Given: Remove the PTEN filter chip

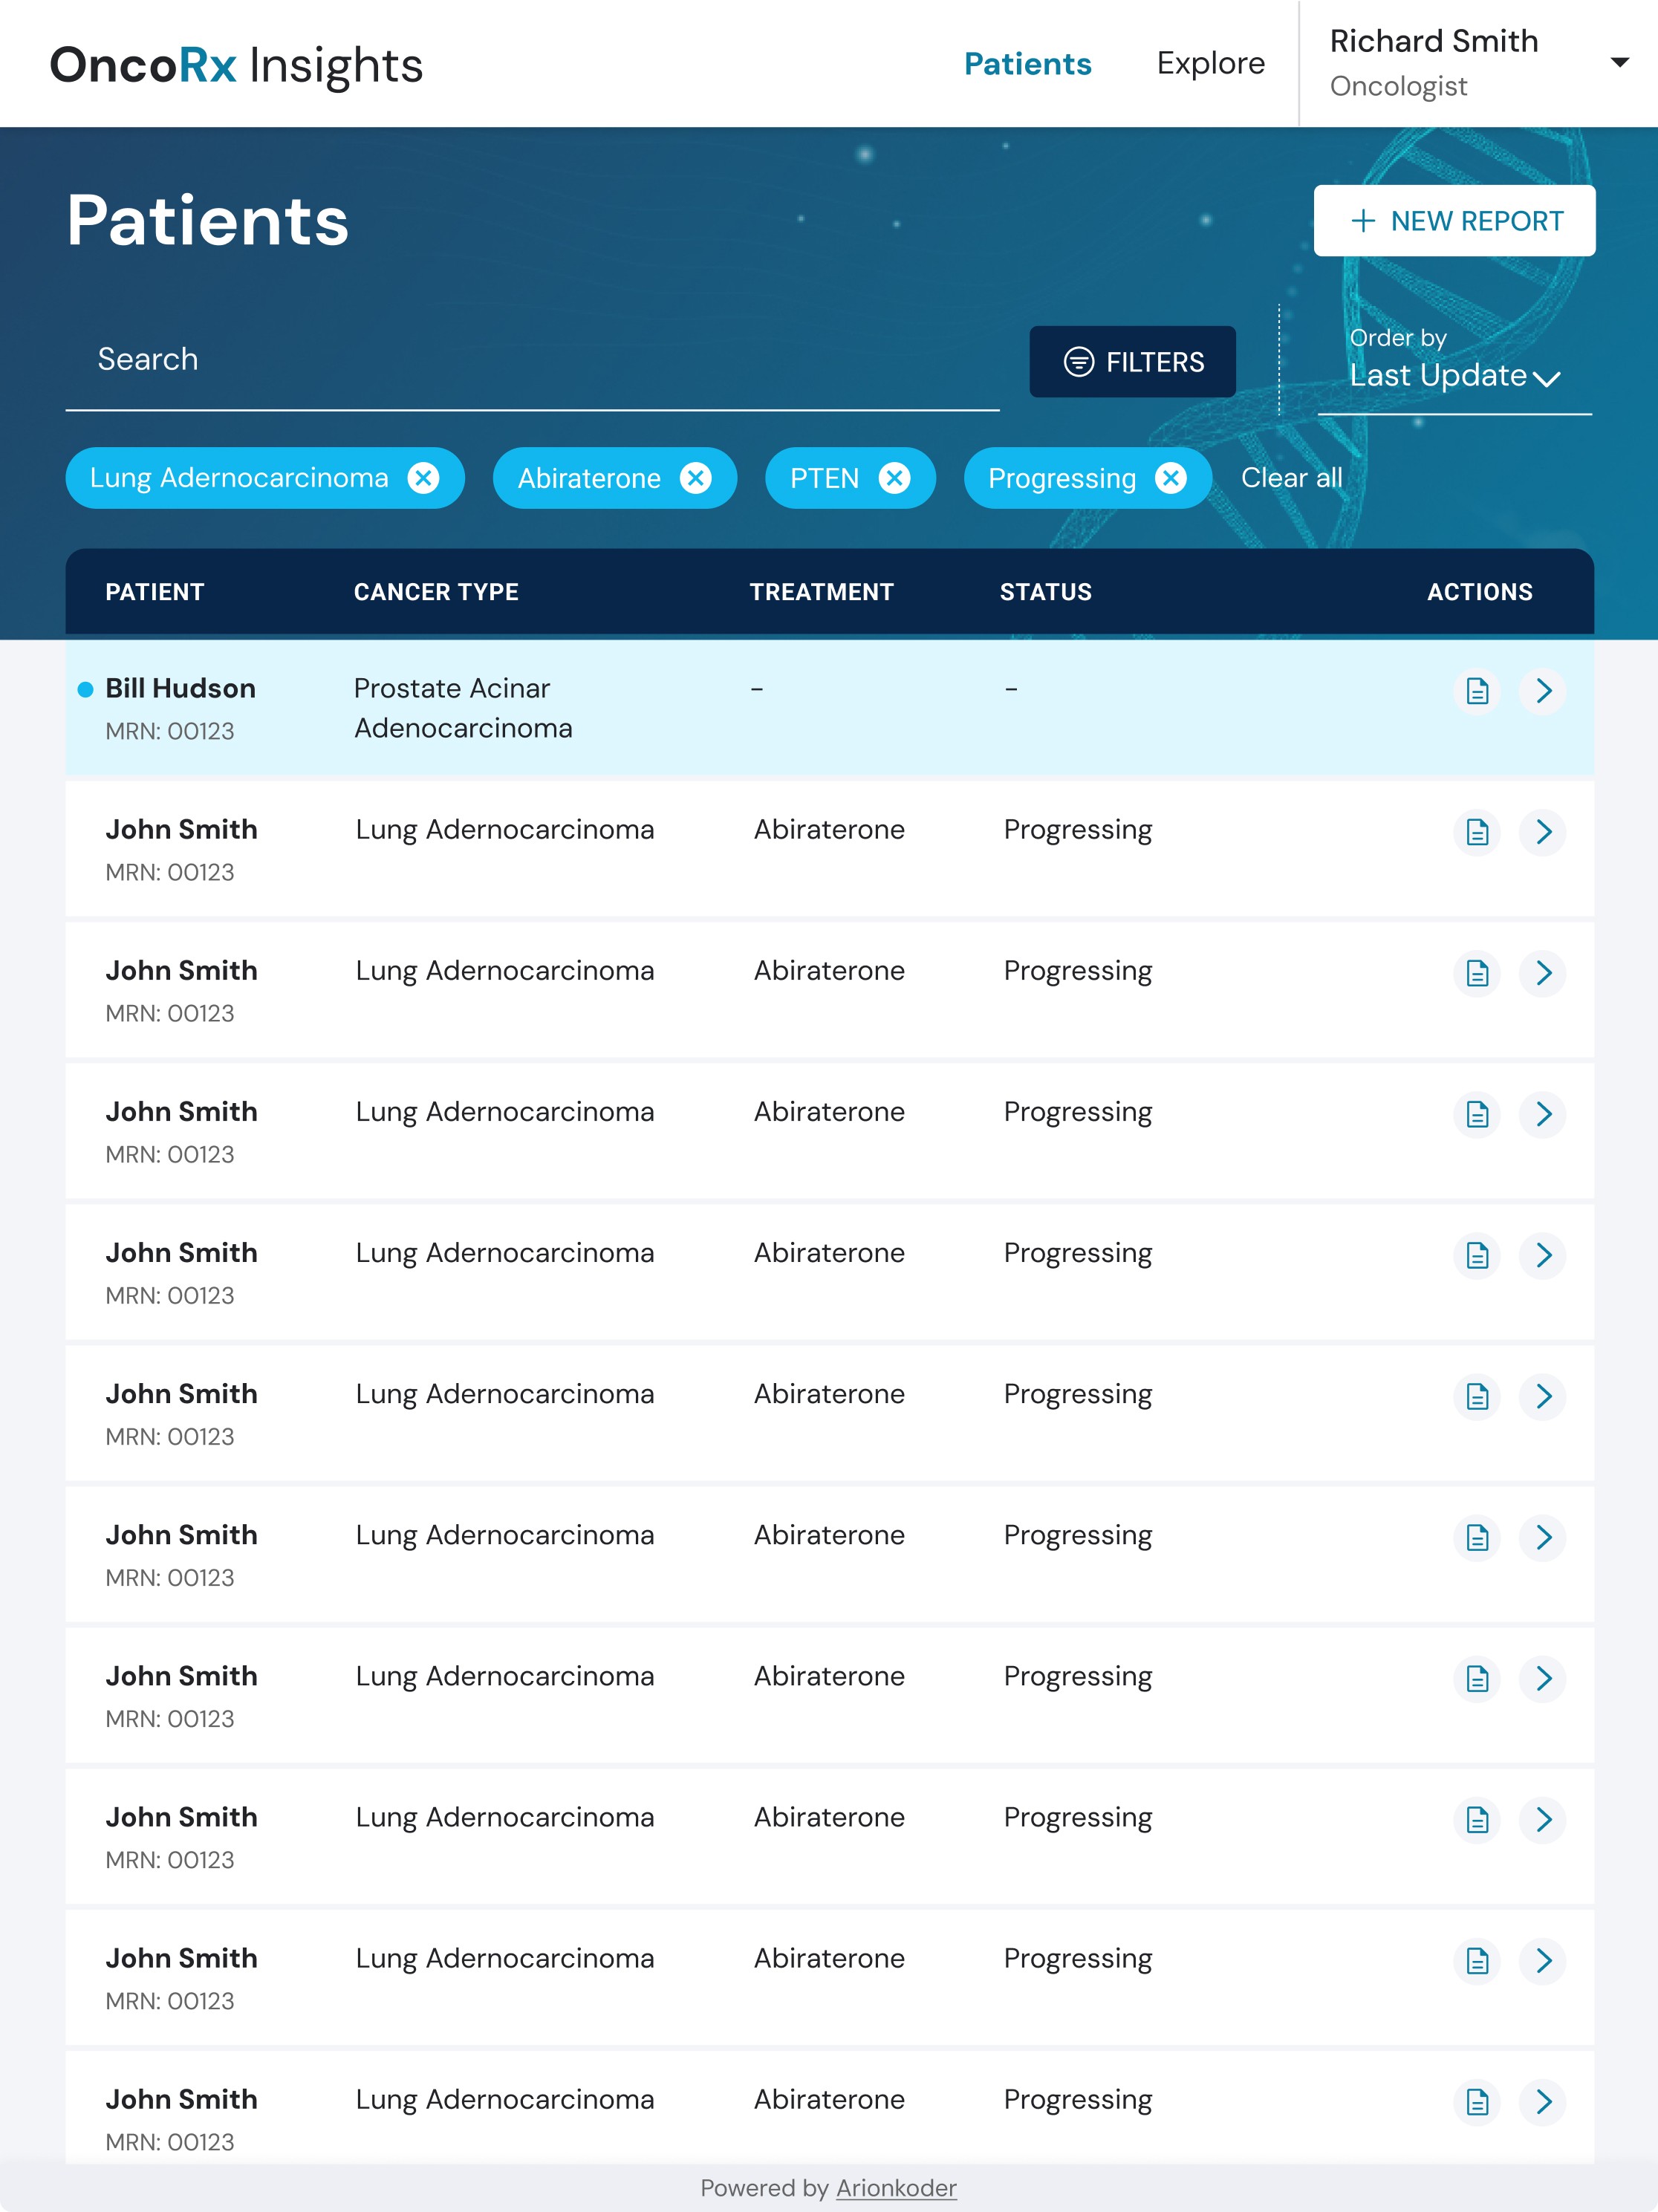Looking at the screenshot, I should coord(895,478).
